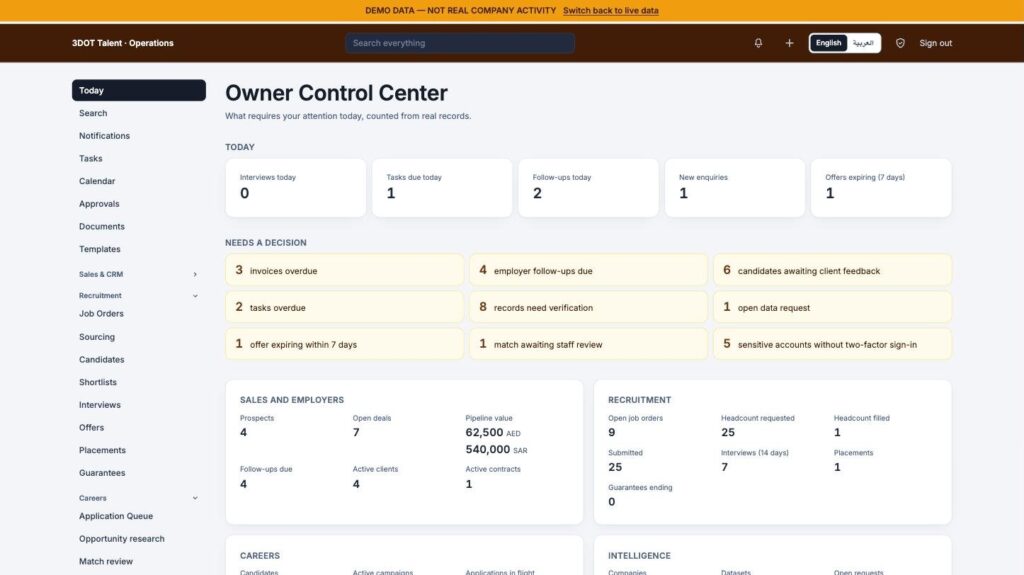Click the Open deals count
This screenshot has height=575, width=1024.
click(356, 433)
